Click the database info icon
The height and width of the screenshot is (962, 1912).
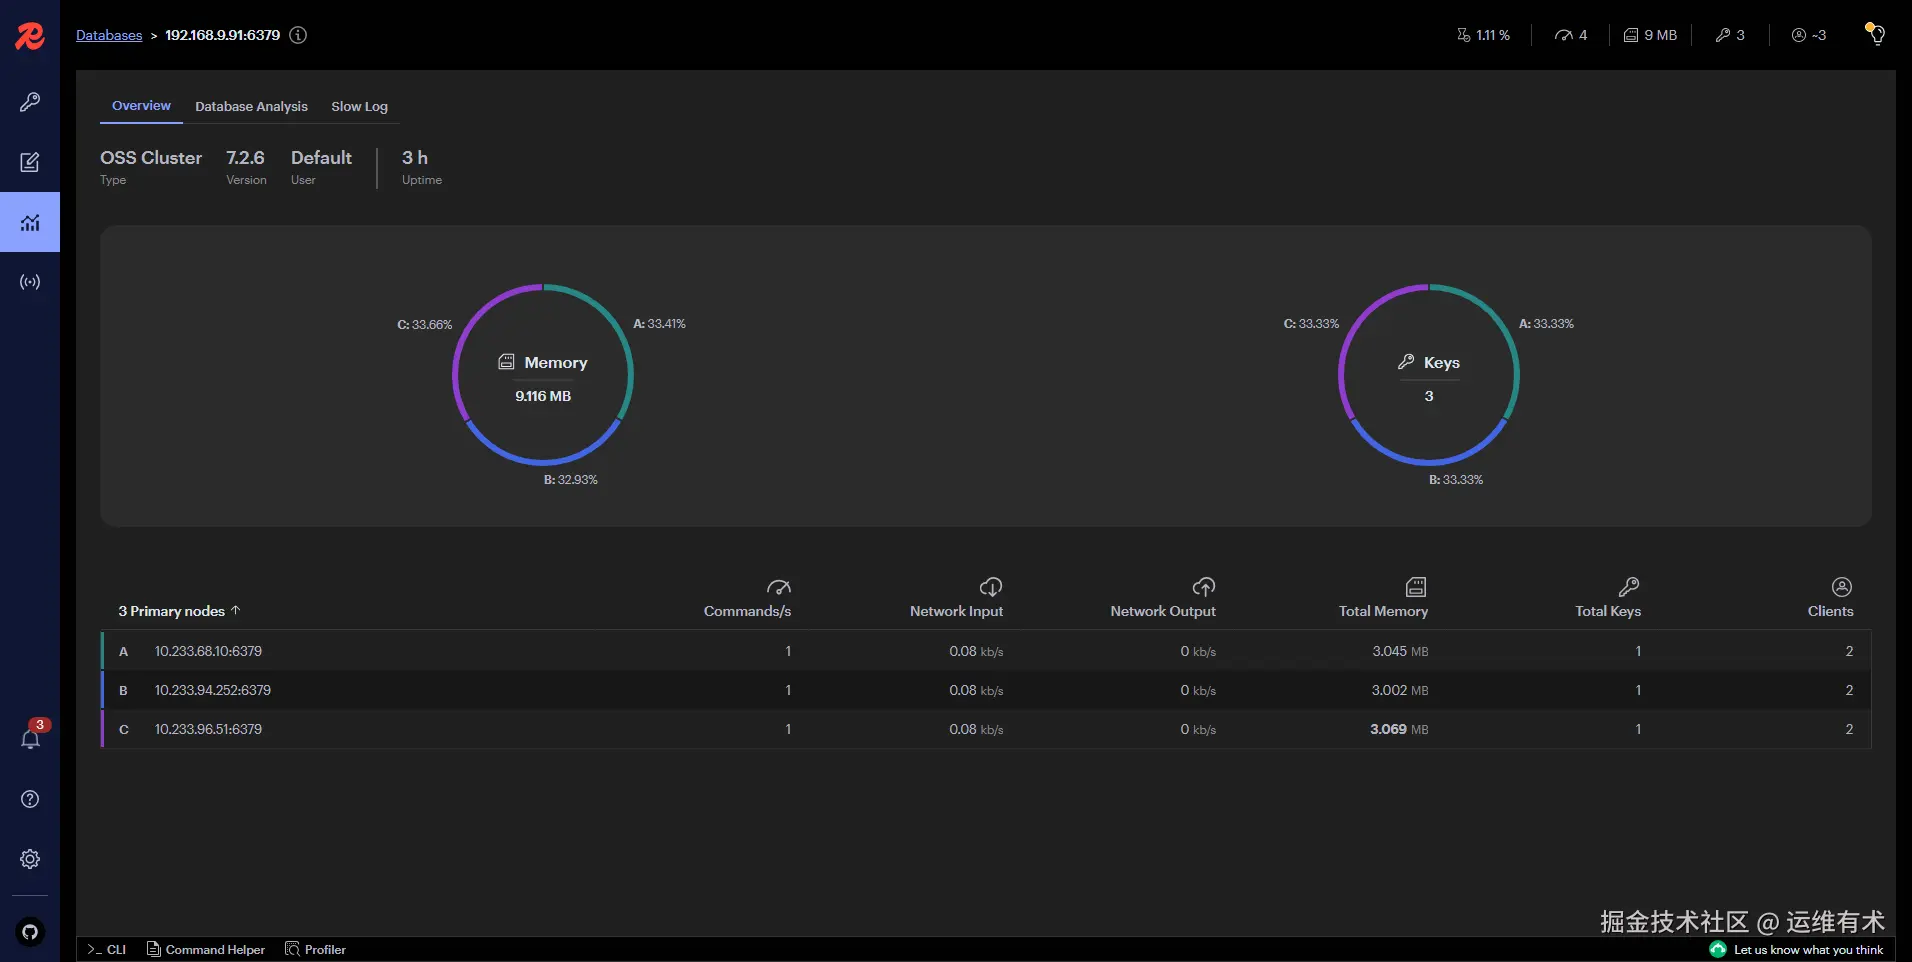click(297, 35)
